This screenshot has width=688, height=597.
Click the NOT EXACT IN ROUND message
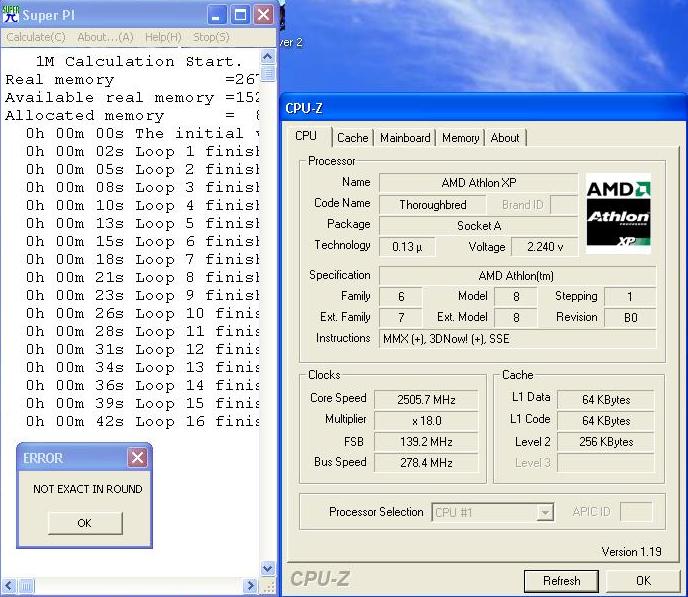pos(88,489)
